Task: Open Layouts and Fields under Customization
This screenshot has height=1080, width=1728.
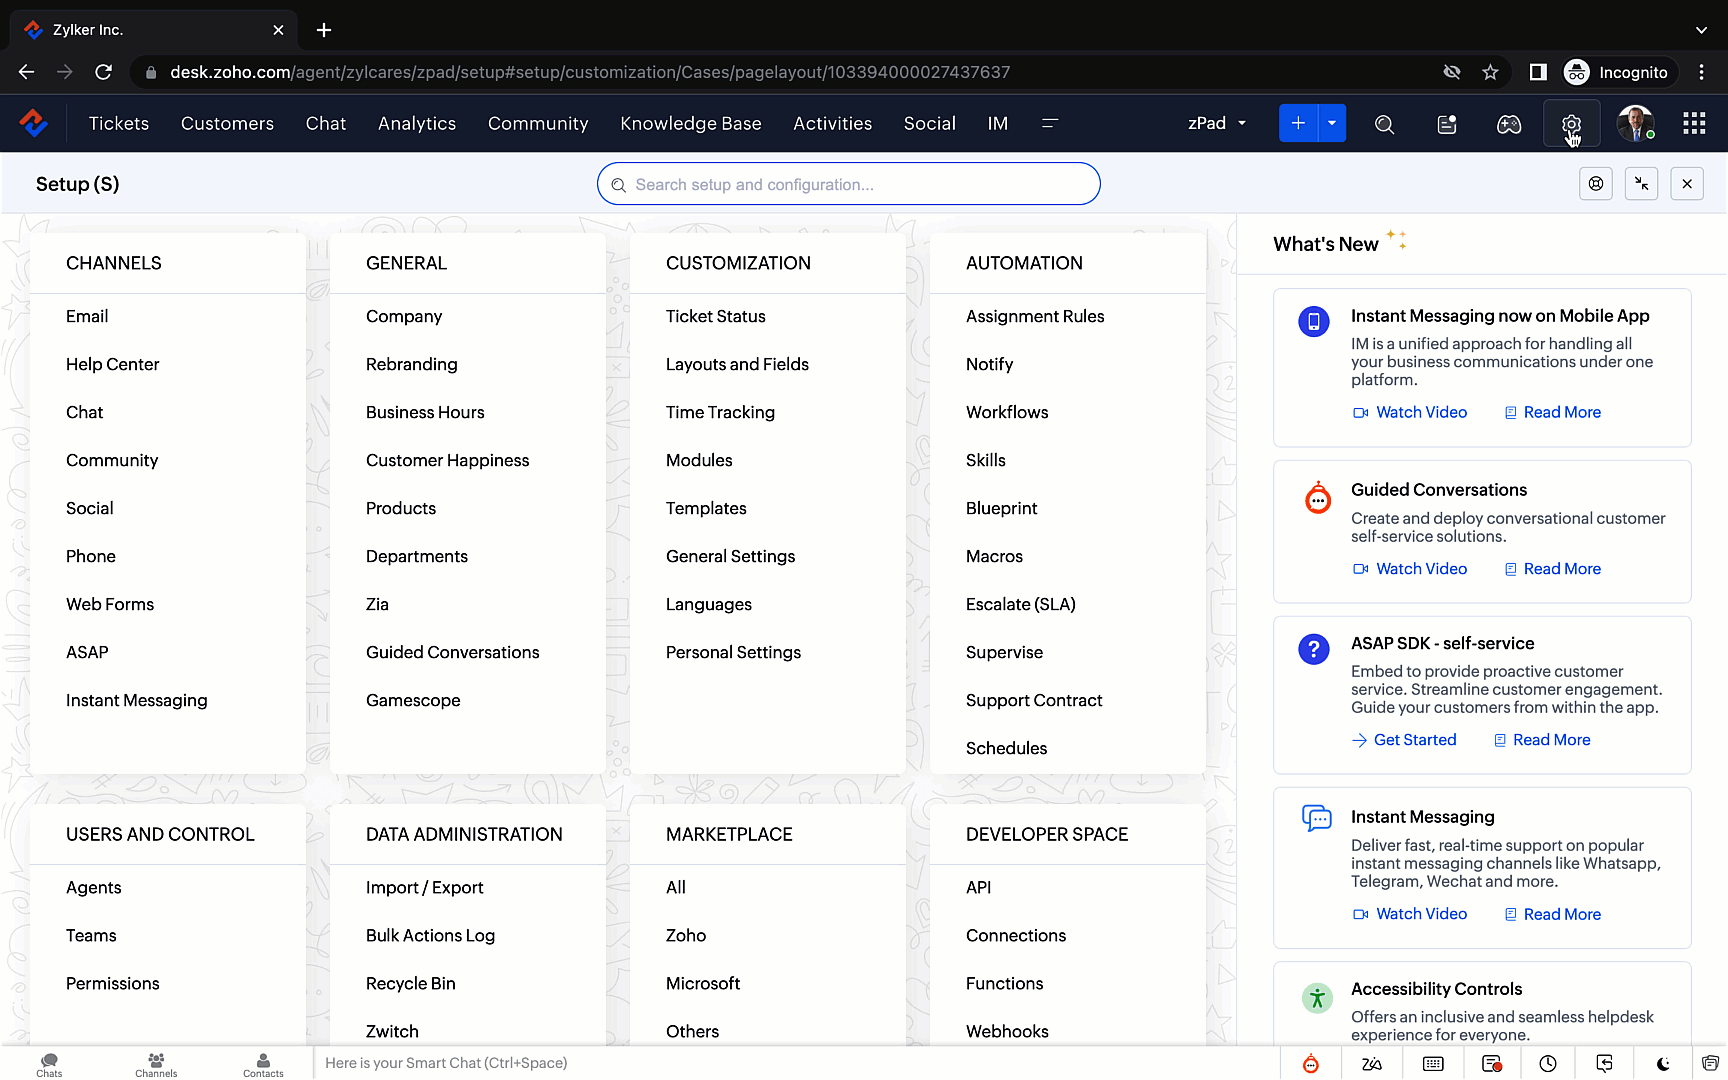Action: 737,364
